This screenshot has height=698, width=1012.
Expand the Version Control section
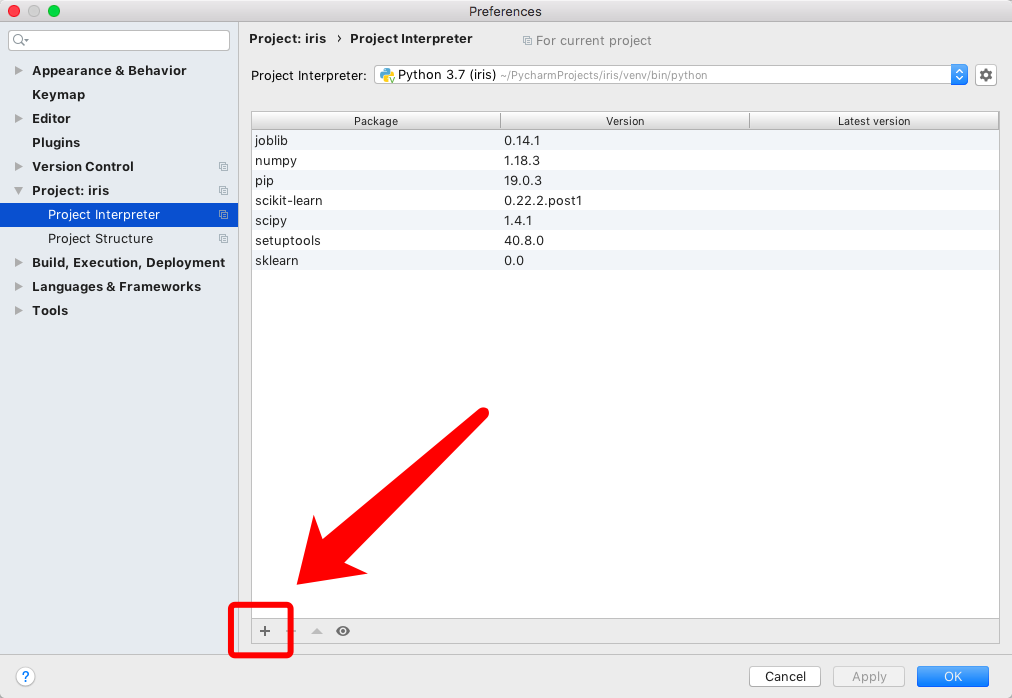pos(18,166)
